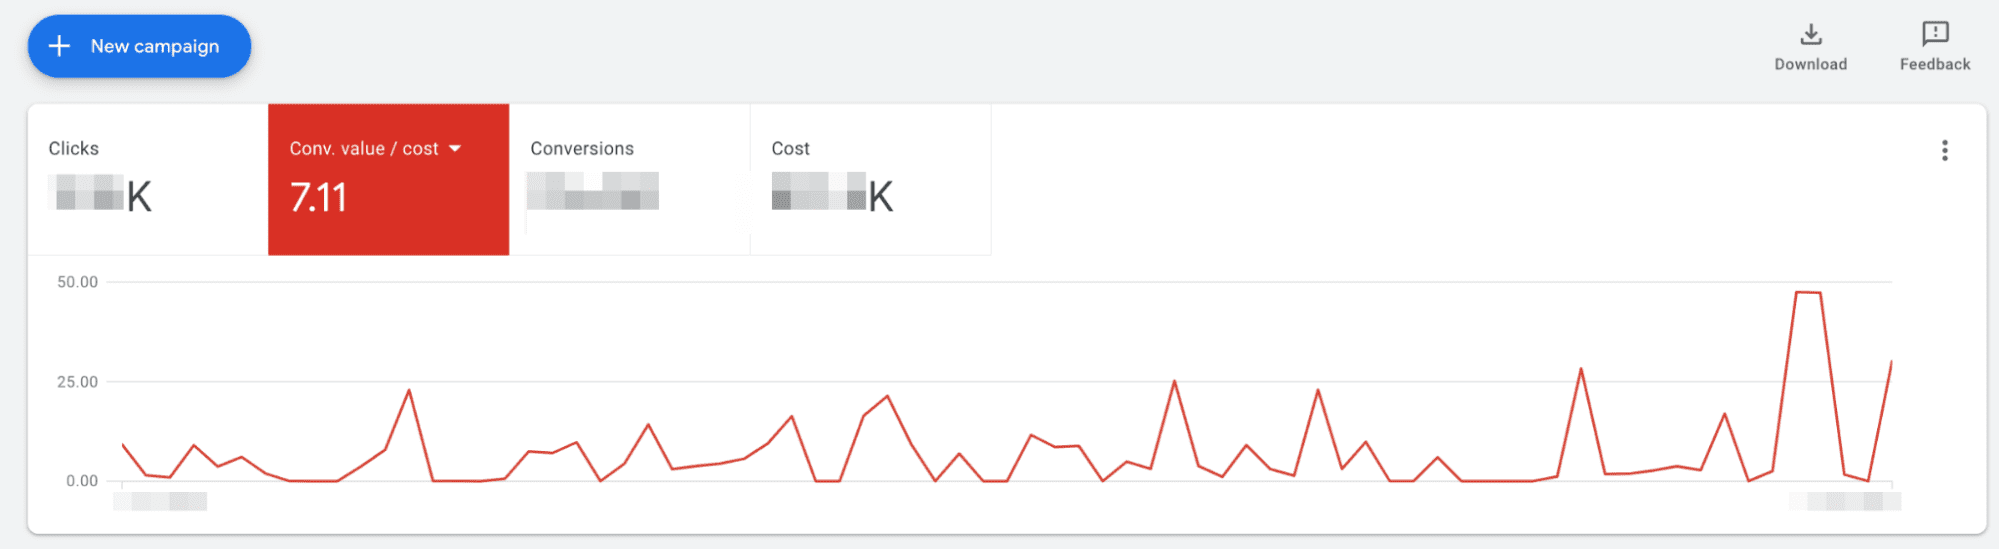Select the Cost metric card

[871, 179]
